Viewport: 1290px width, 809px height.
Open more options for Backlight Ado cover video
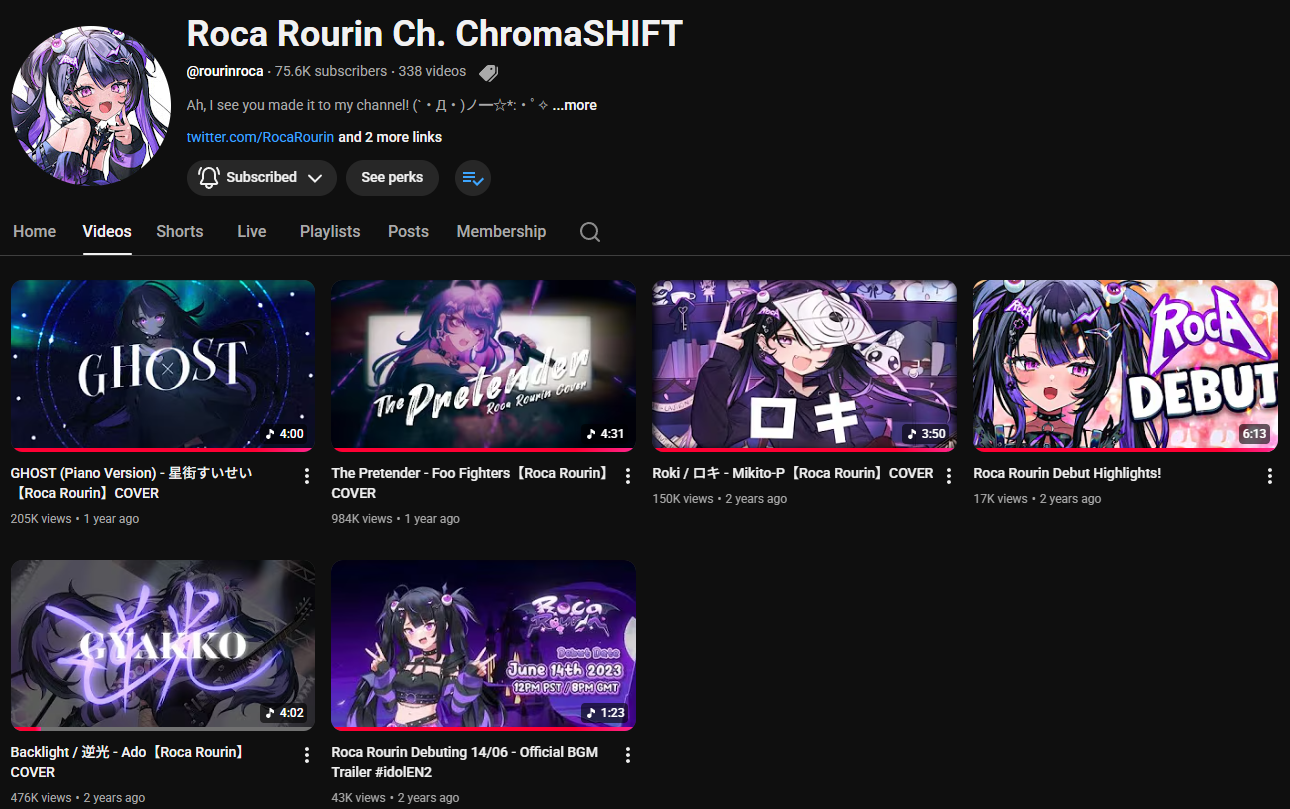[x=307, y=755]
